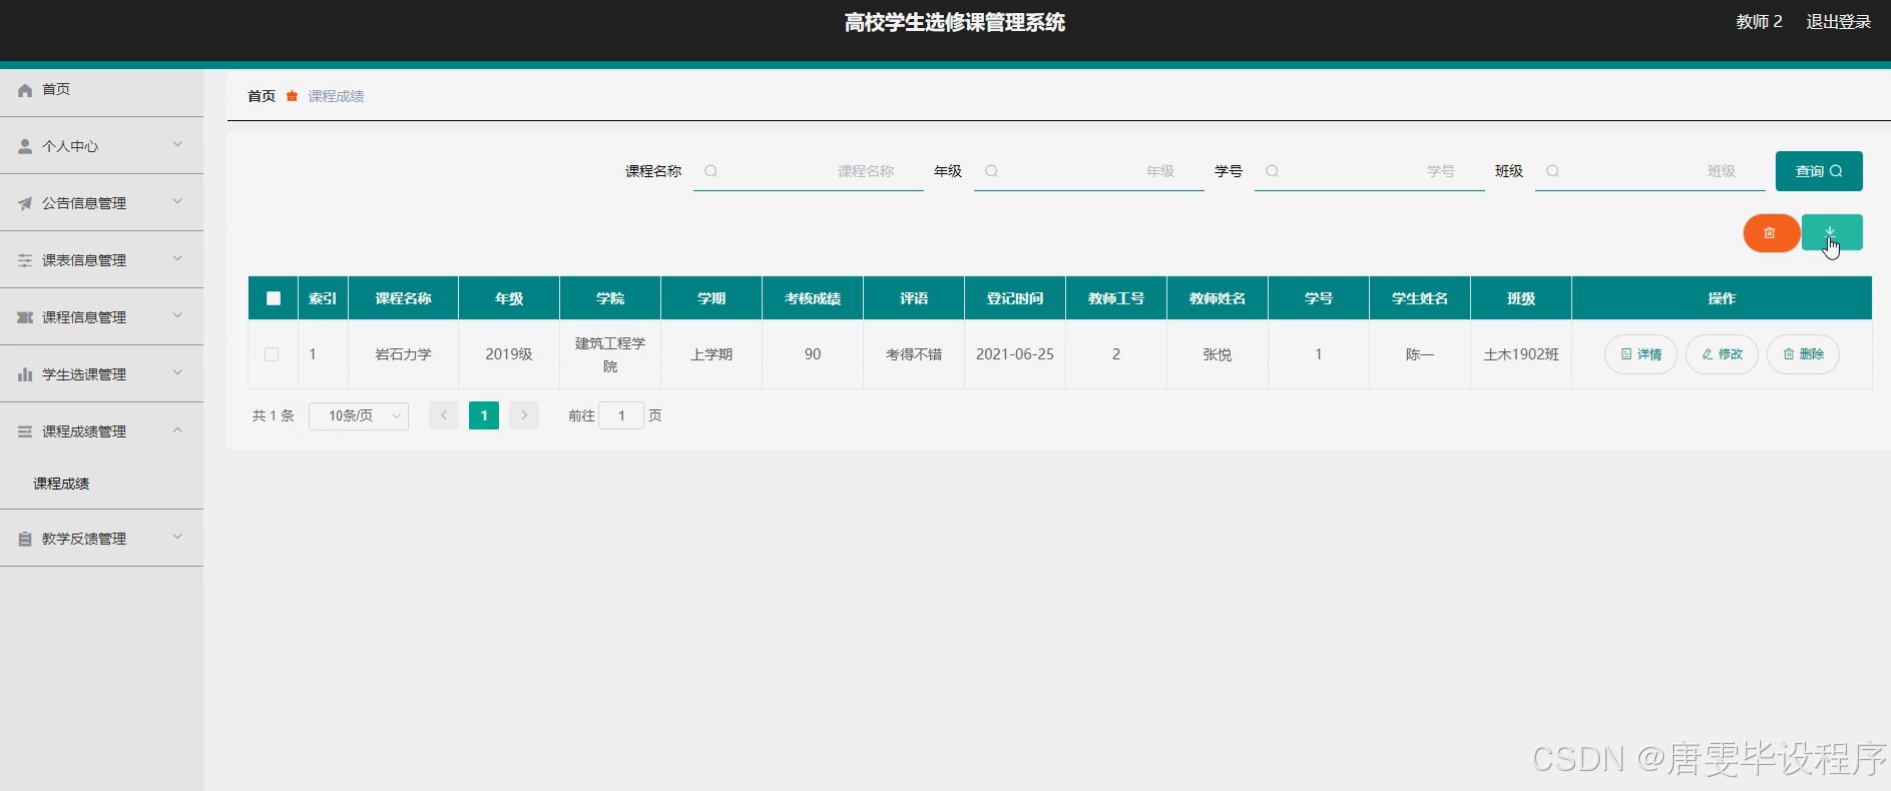Open 首页 in the sidebar menu
The width and height of the screenshot is (1891, 791).
click(101, 90)
